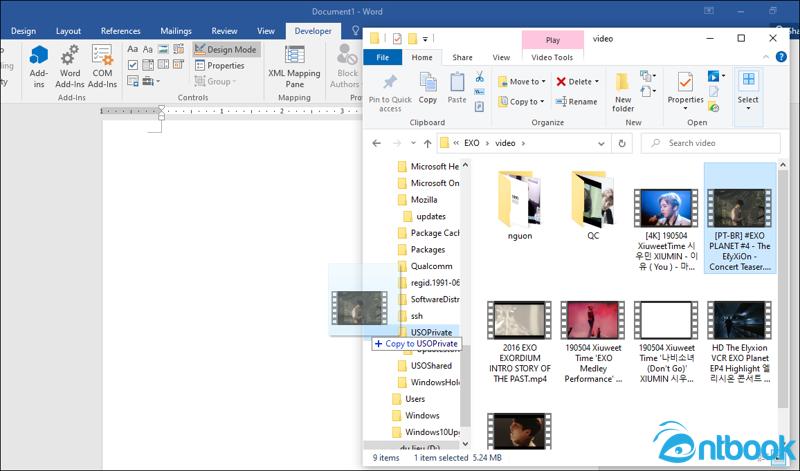Image resolution: width=800 pixels, height=471 pixels.
Task: Toggle Design Mode in Word Developer tab
Action: 226,49
